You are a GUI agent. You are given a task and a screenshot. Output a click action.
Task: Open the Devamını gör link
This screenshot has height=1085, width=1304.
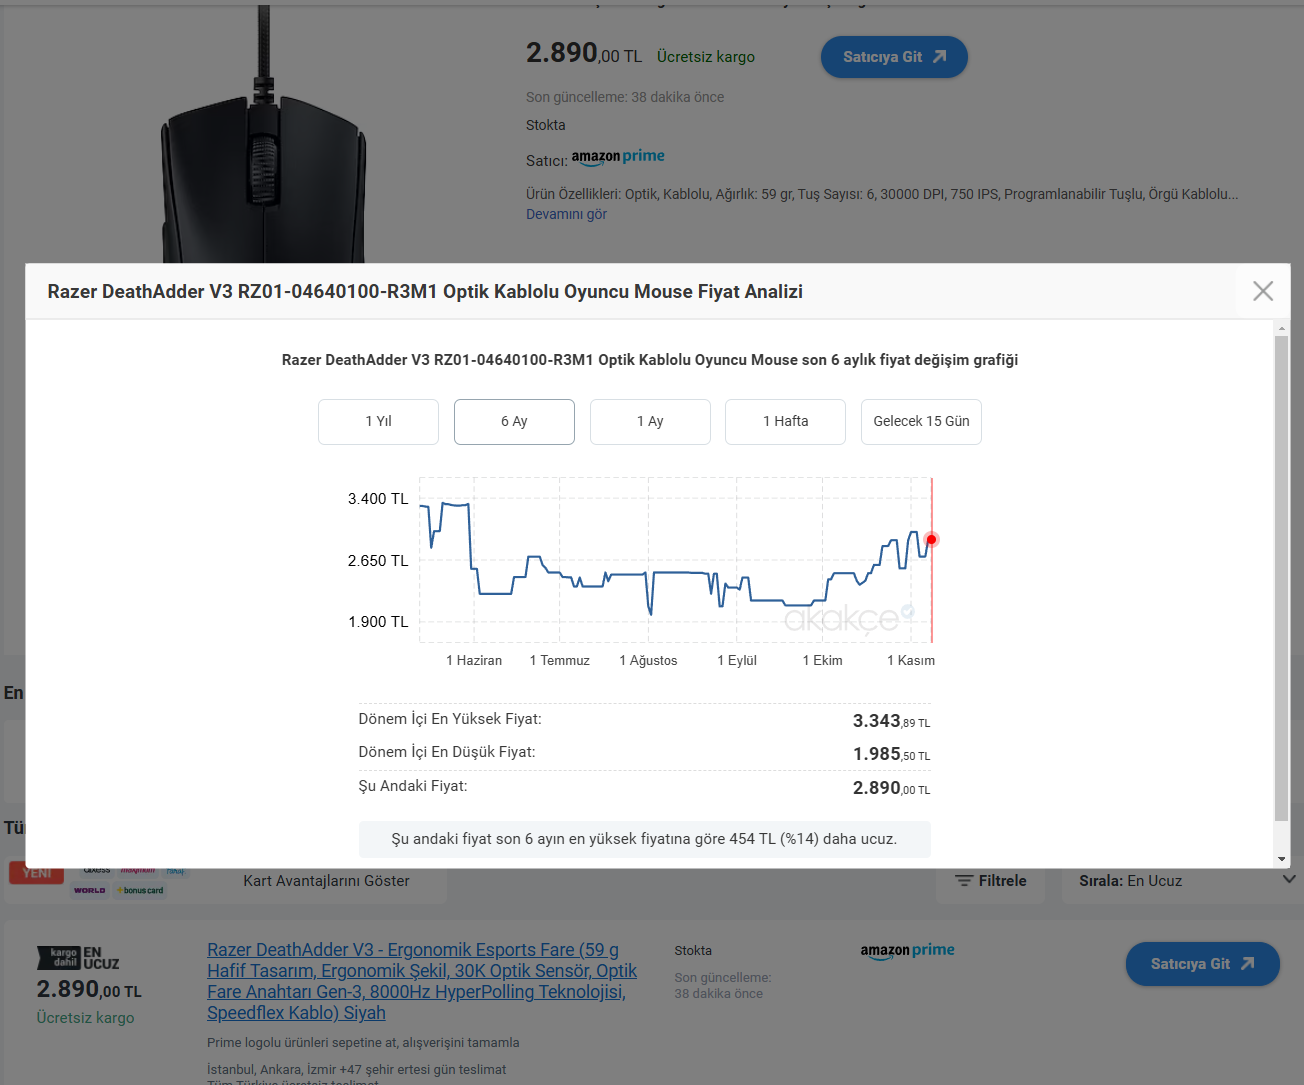point(566,214)
